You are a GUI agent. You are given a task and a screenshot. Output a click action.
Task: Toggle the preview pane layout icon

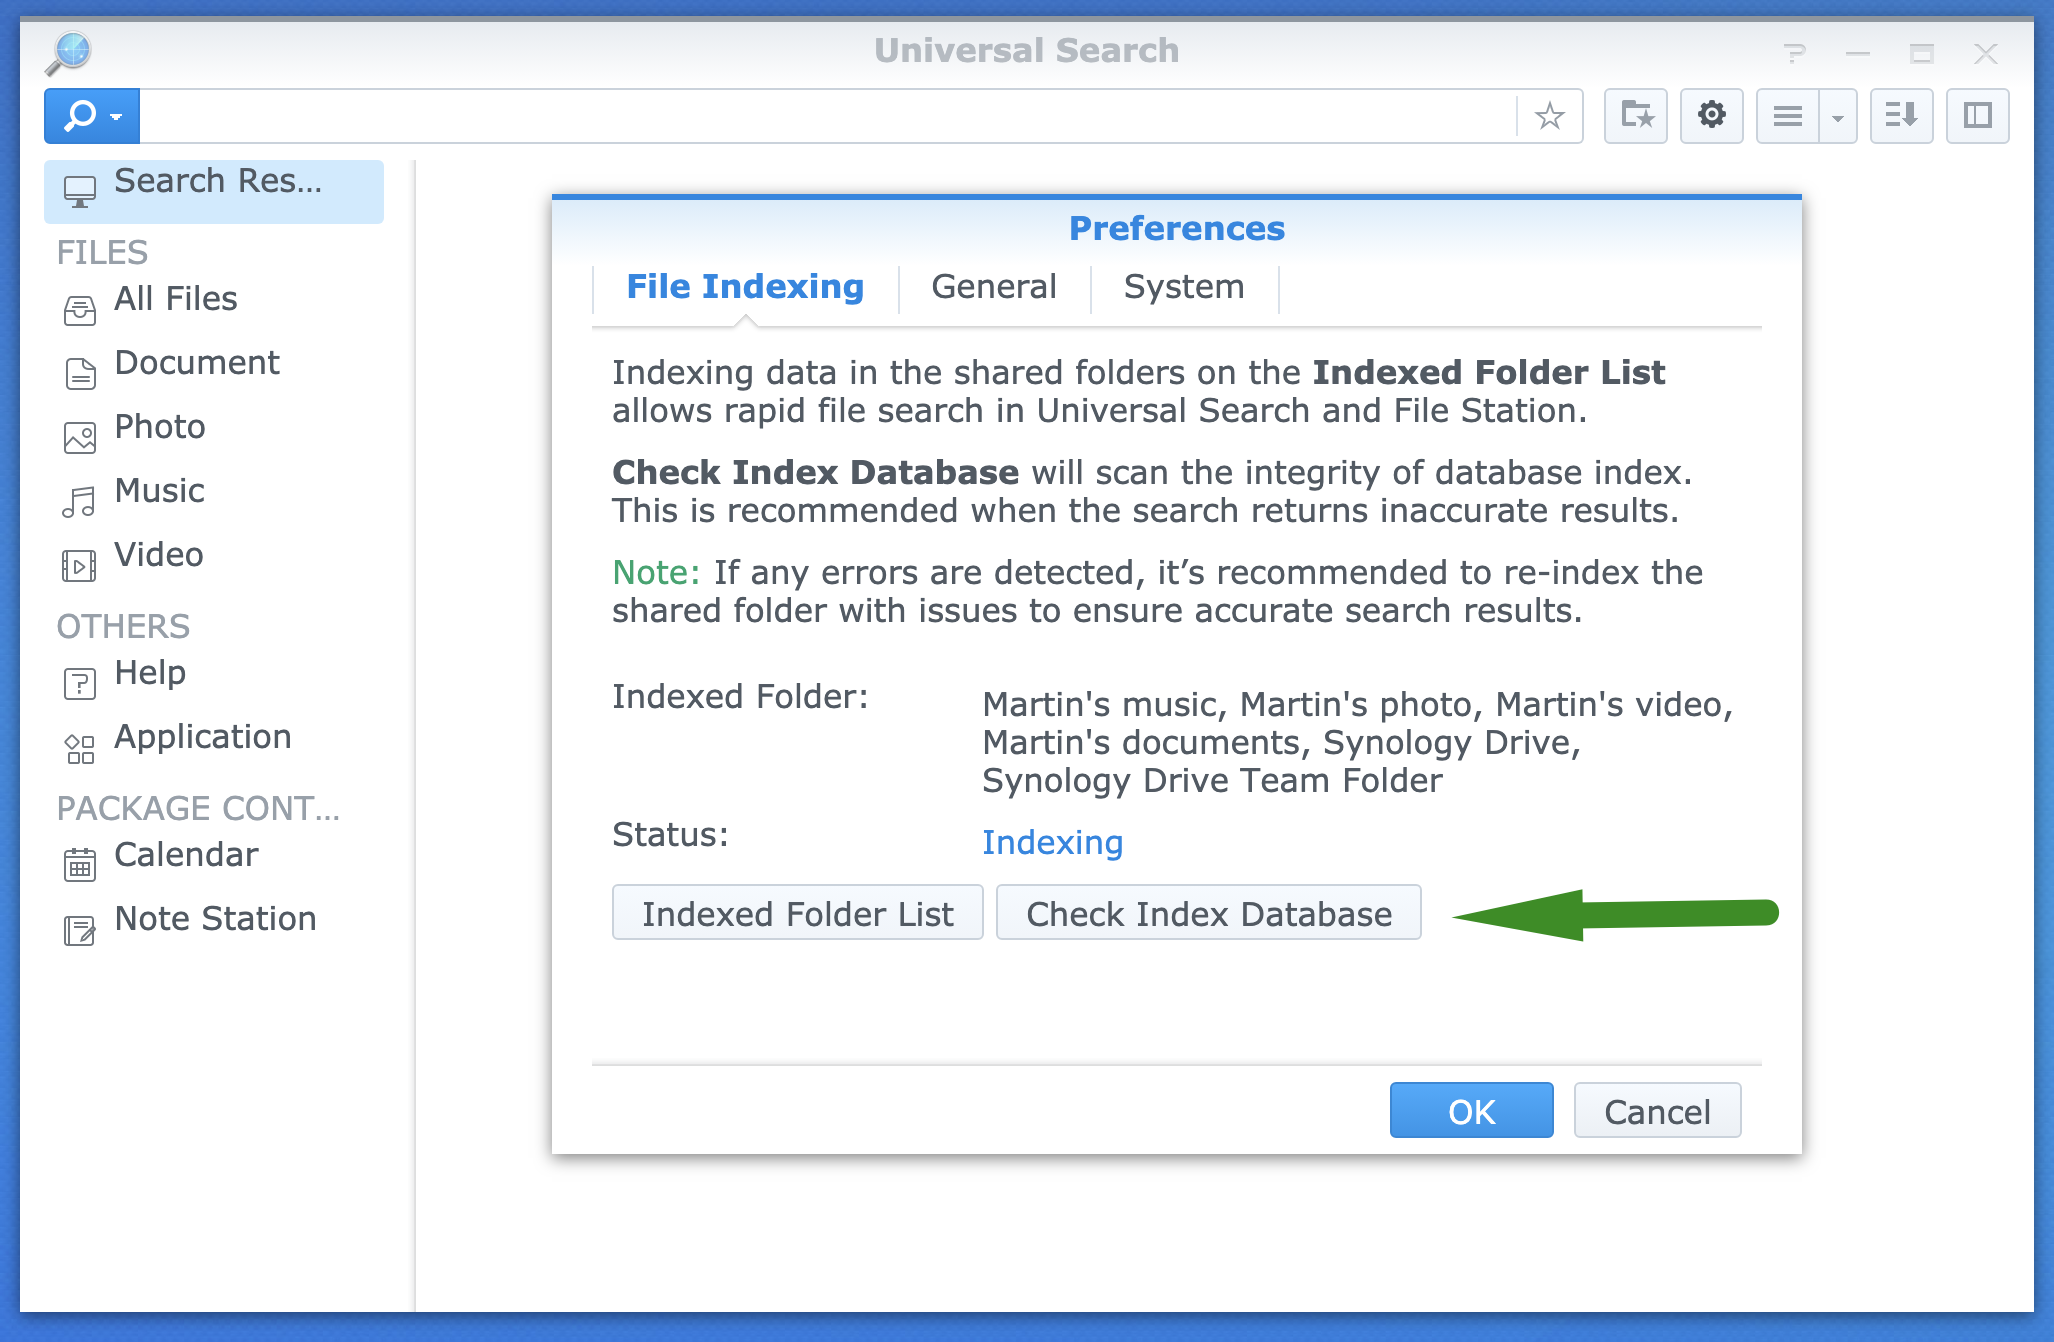pyautogui.click(x=1977, y=116)
